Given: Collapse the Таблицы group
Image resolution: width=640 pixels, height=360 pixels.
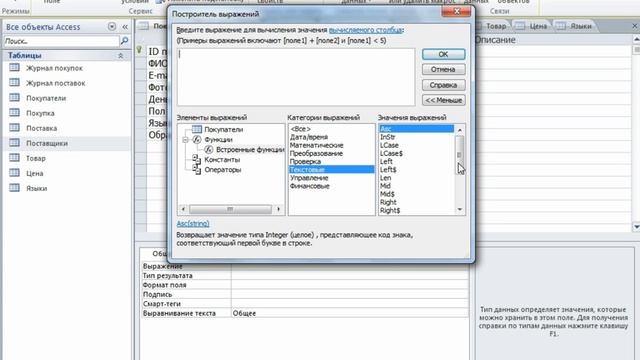Looking at the screenshot, I should coord(120,56).
